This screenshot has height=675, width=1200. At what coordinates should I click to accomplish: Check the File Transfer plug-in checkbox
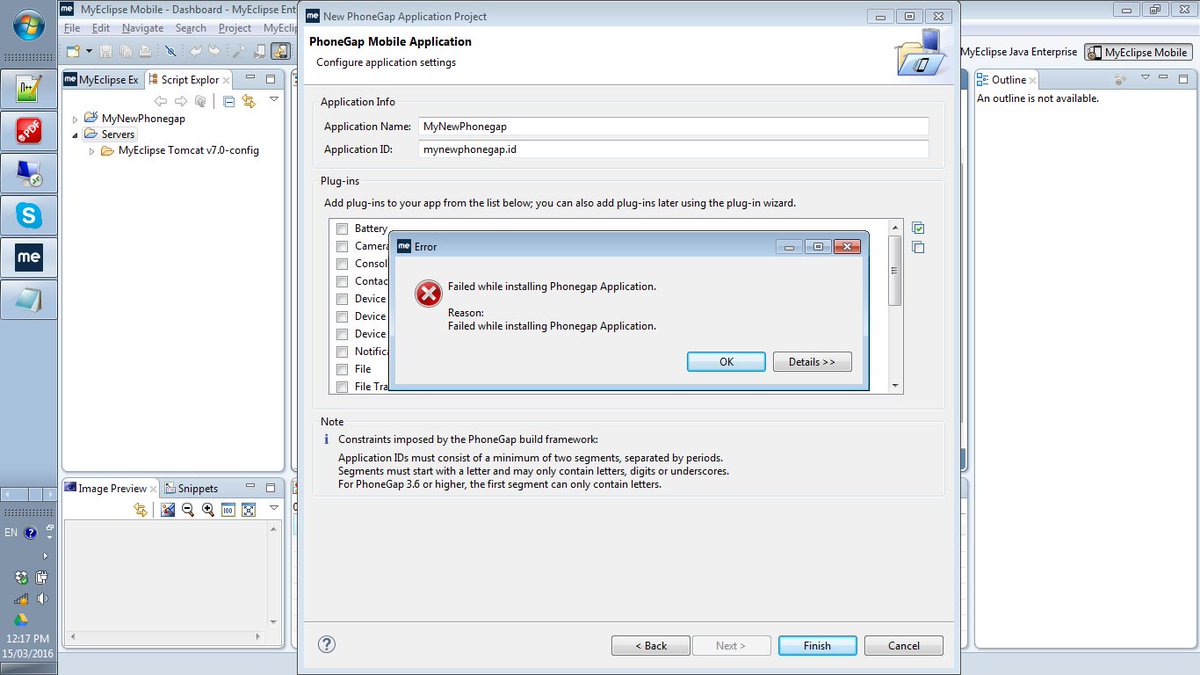(x=342, y=387)
